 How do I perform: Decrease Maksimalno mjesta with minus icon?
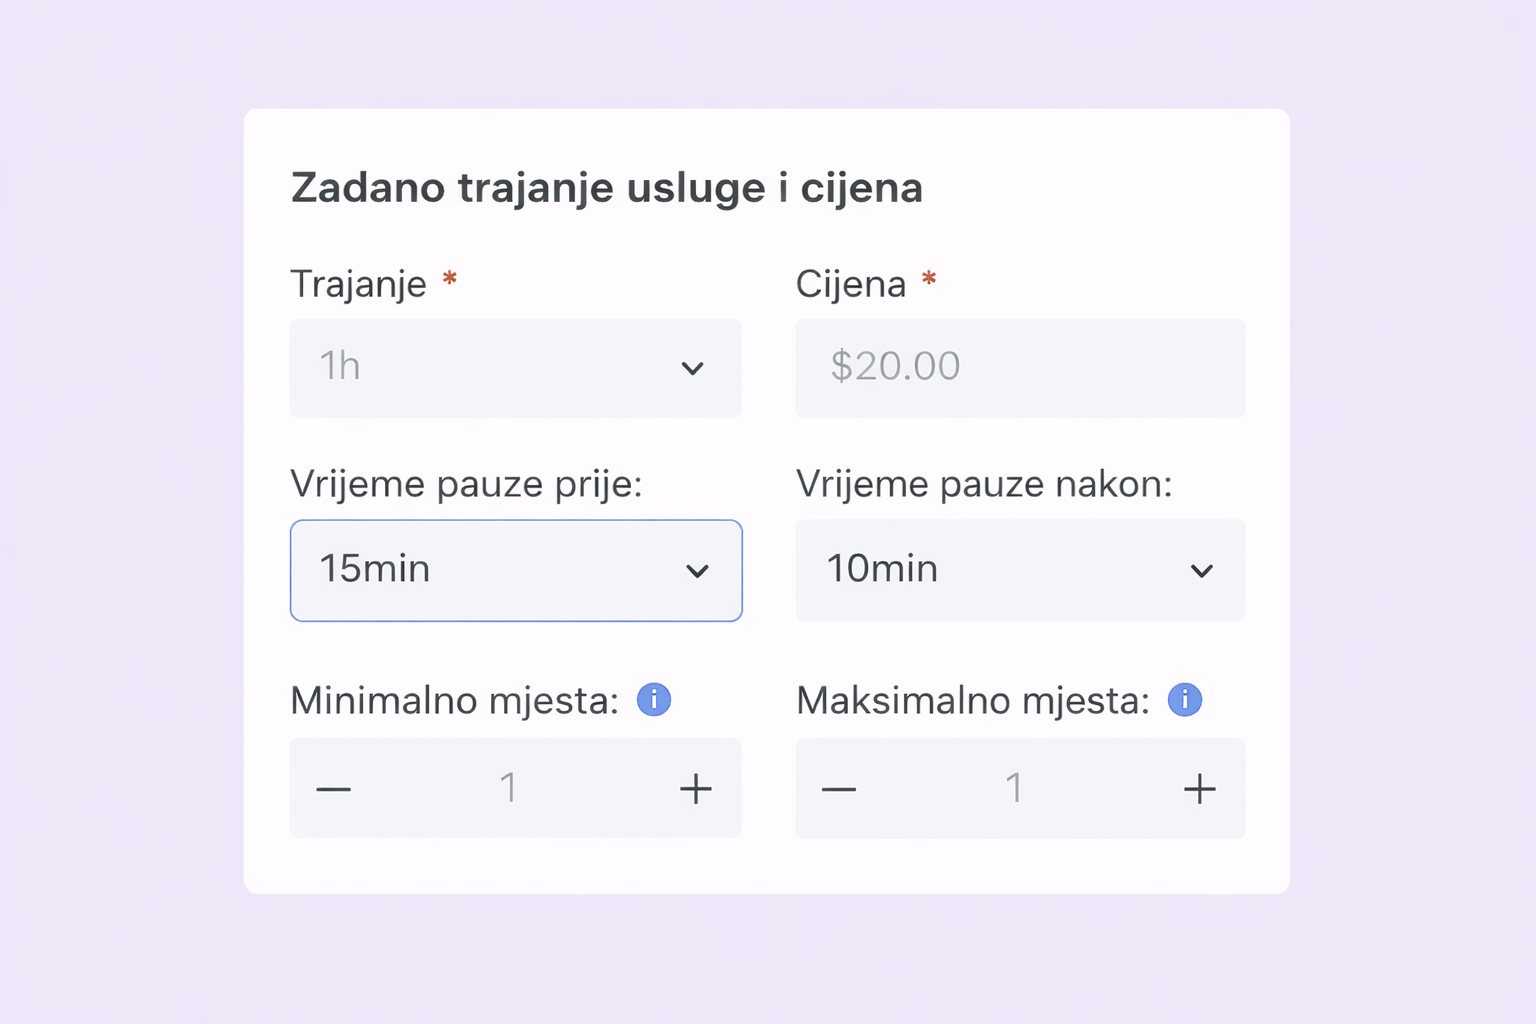pos(839,789)
